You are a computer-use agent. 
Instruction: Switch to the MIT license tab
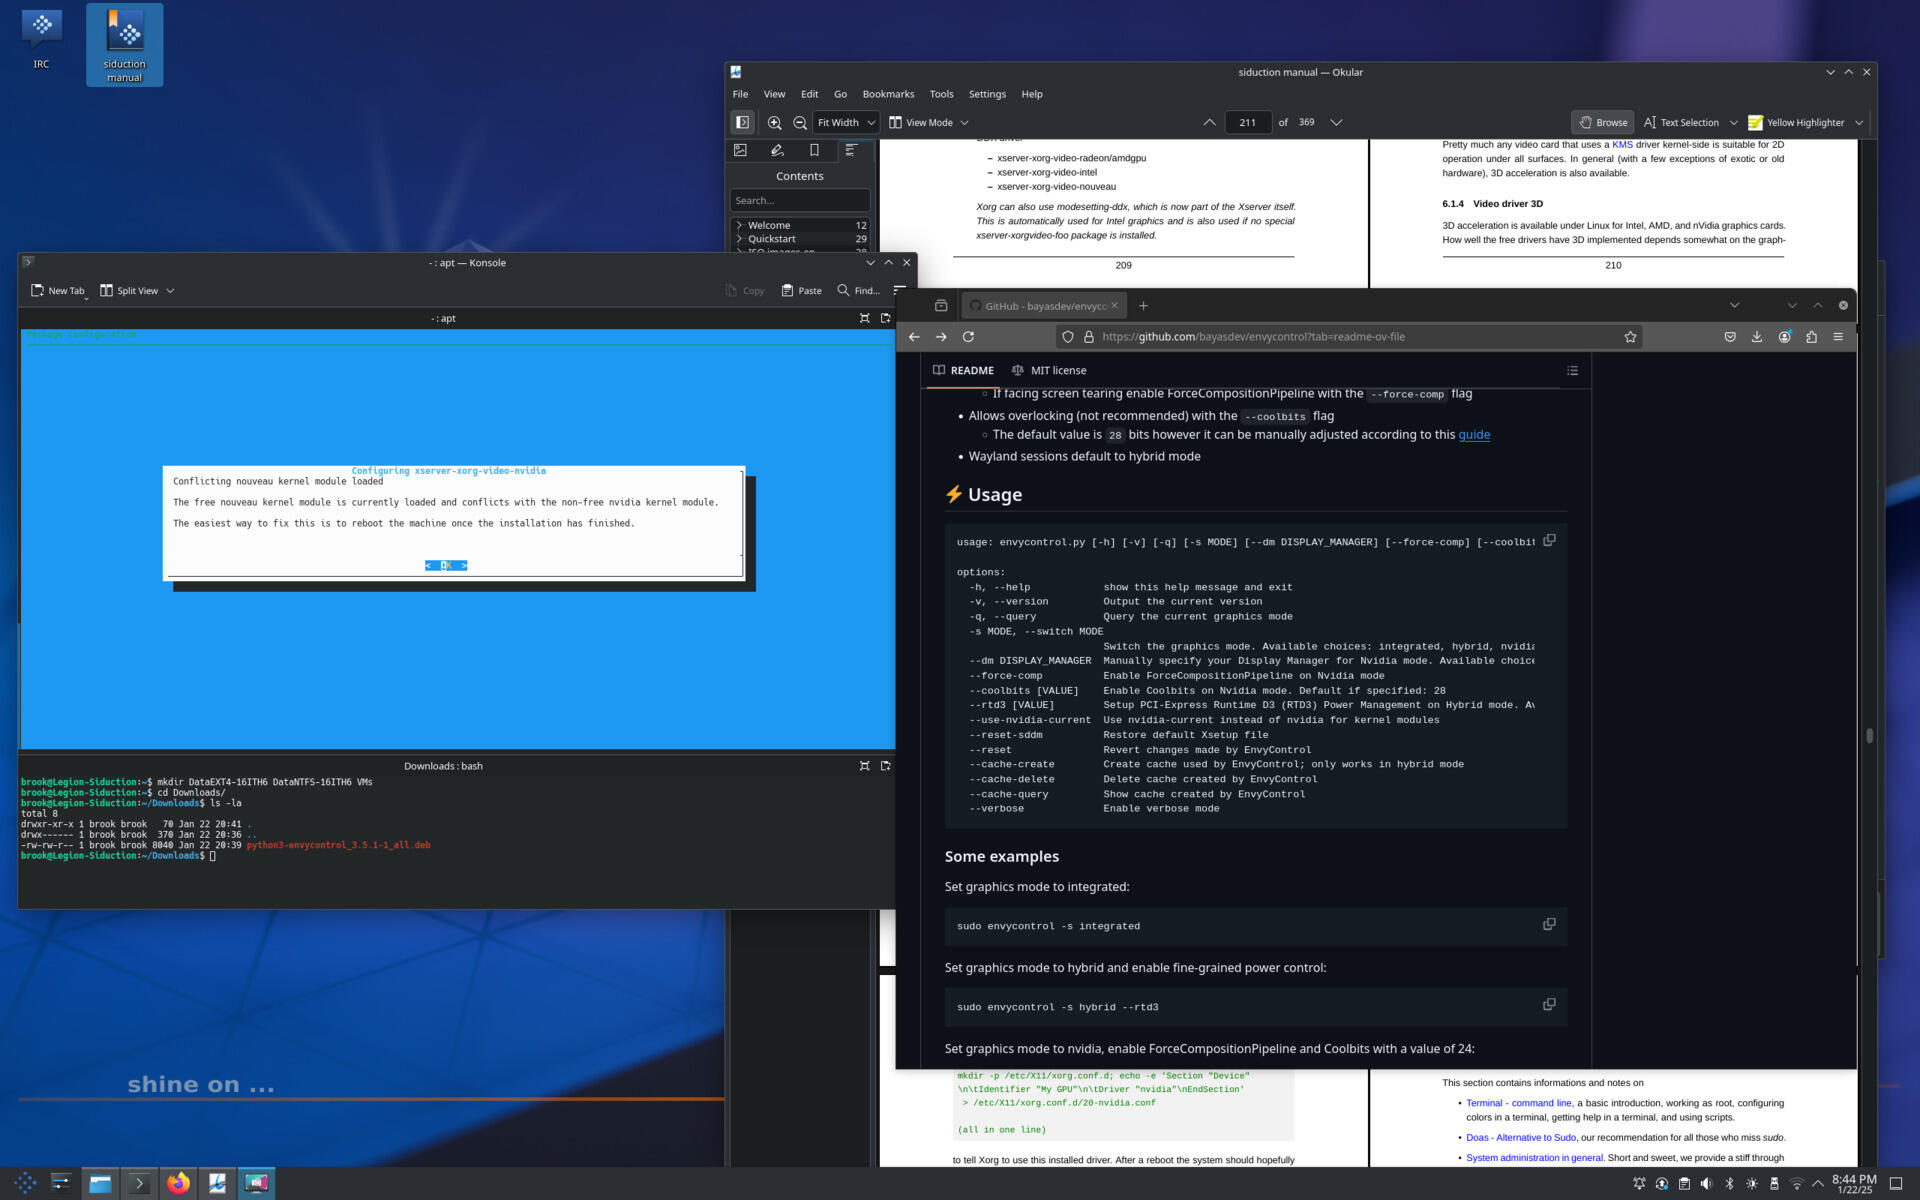[1049, 370]
